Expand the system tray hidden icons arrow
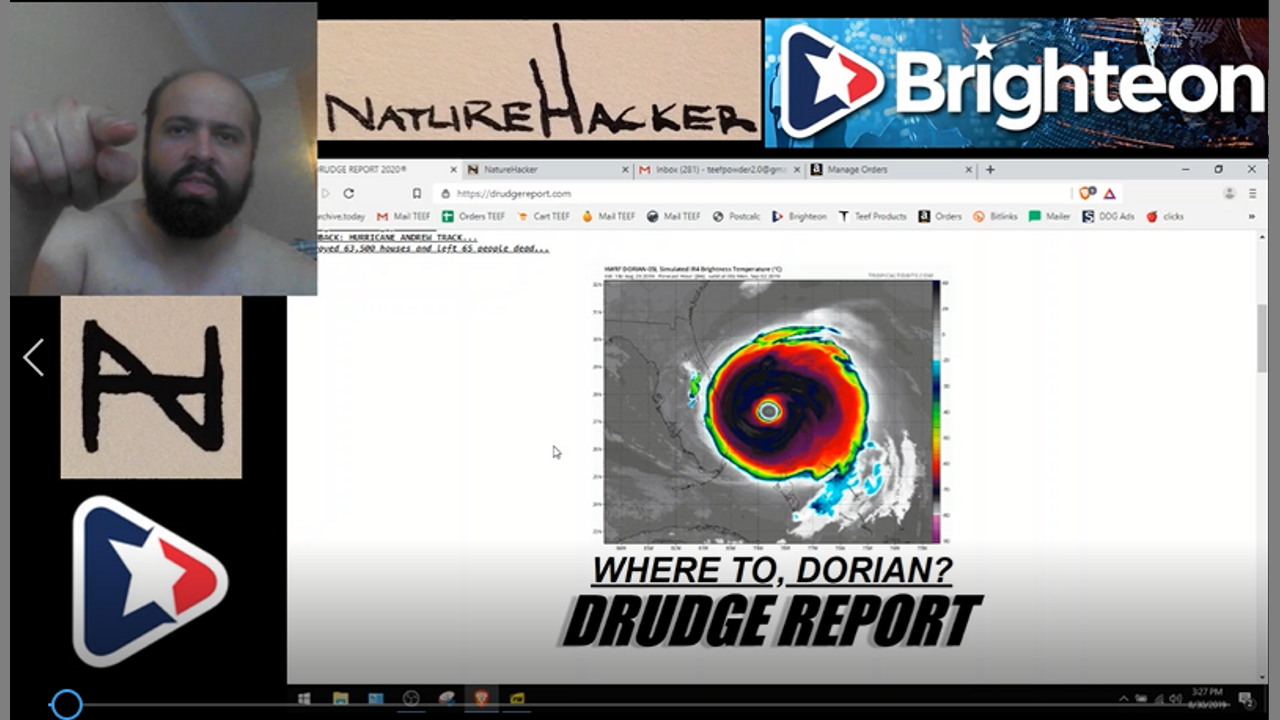This screenshot has width=1280, height=720. (1123, 698)
